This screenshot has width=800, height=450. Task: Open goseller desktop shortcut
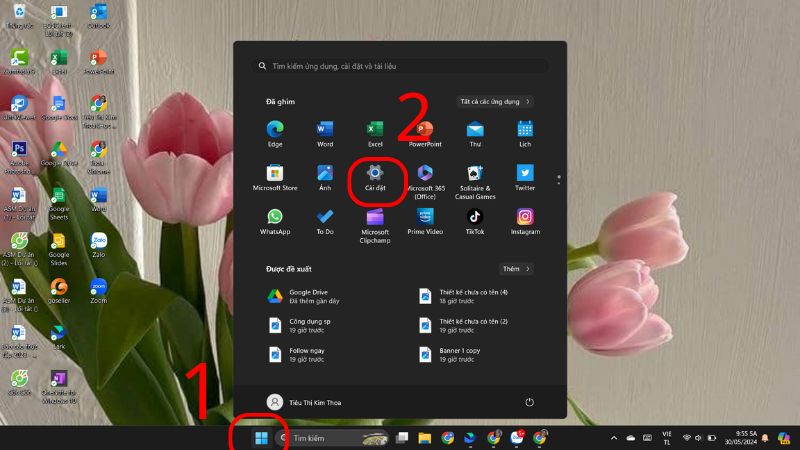point(59,291)
